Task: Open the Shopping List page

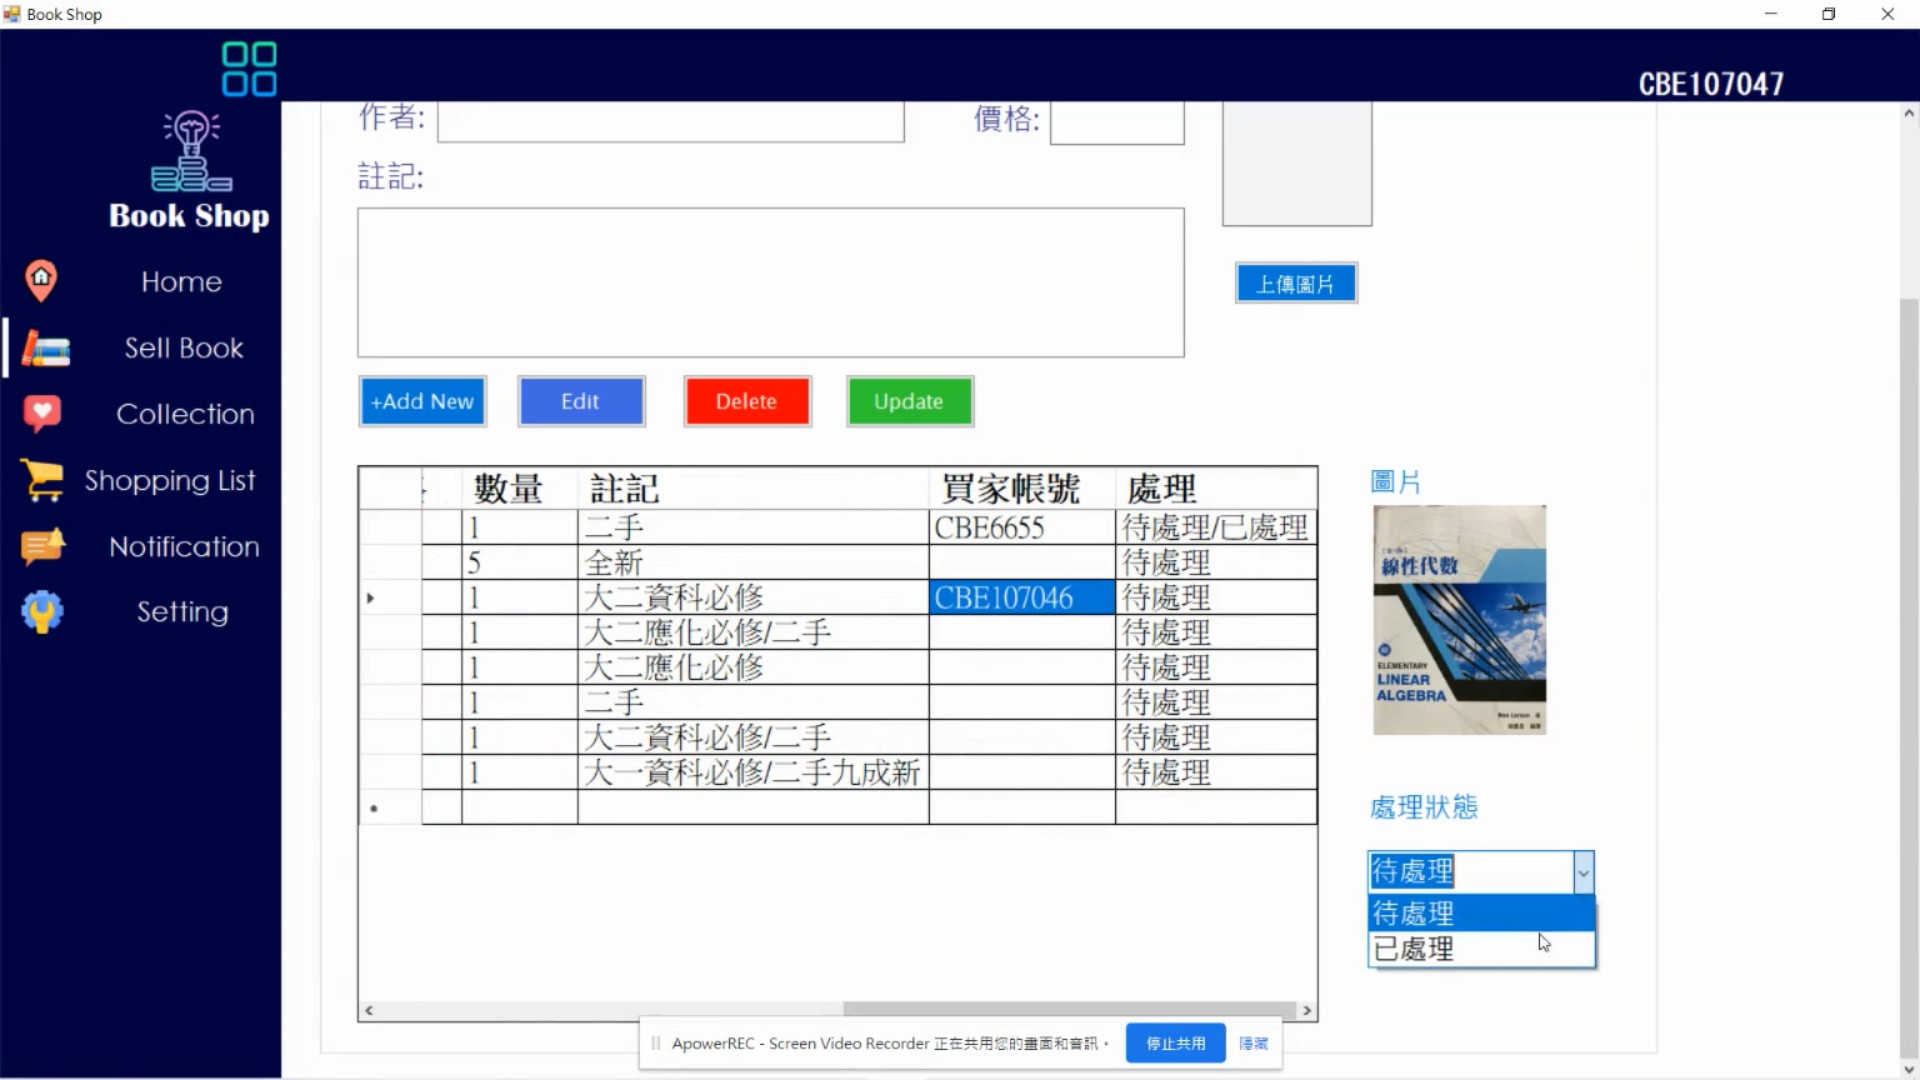Action: 170,481
